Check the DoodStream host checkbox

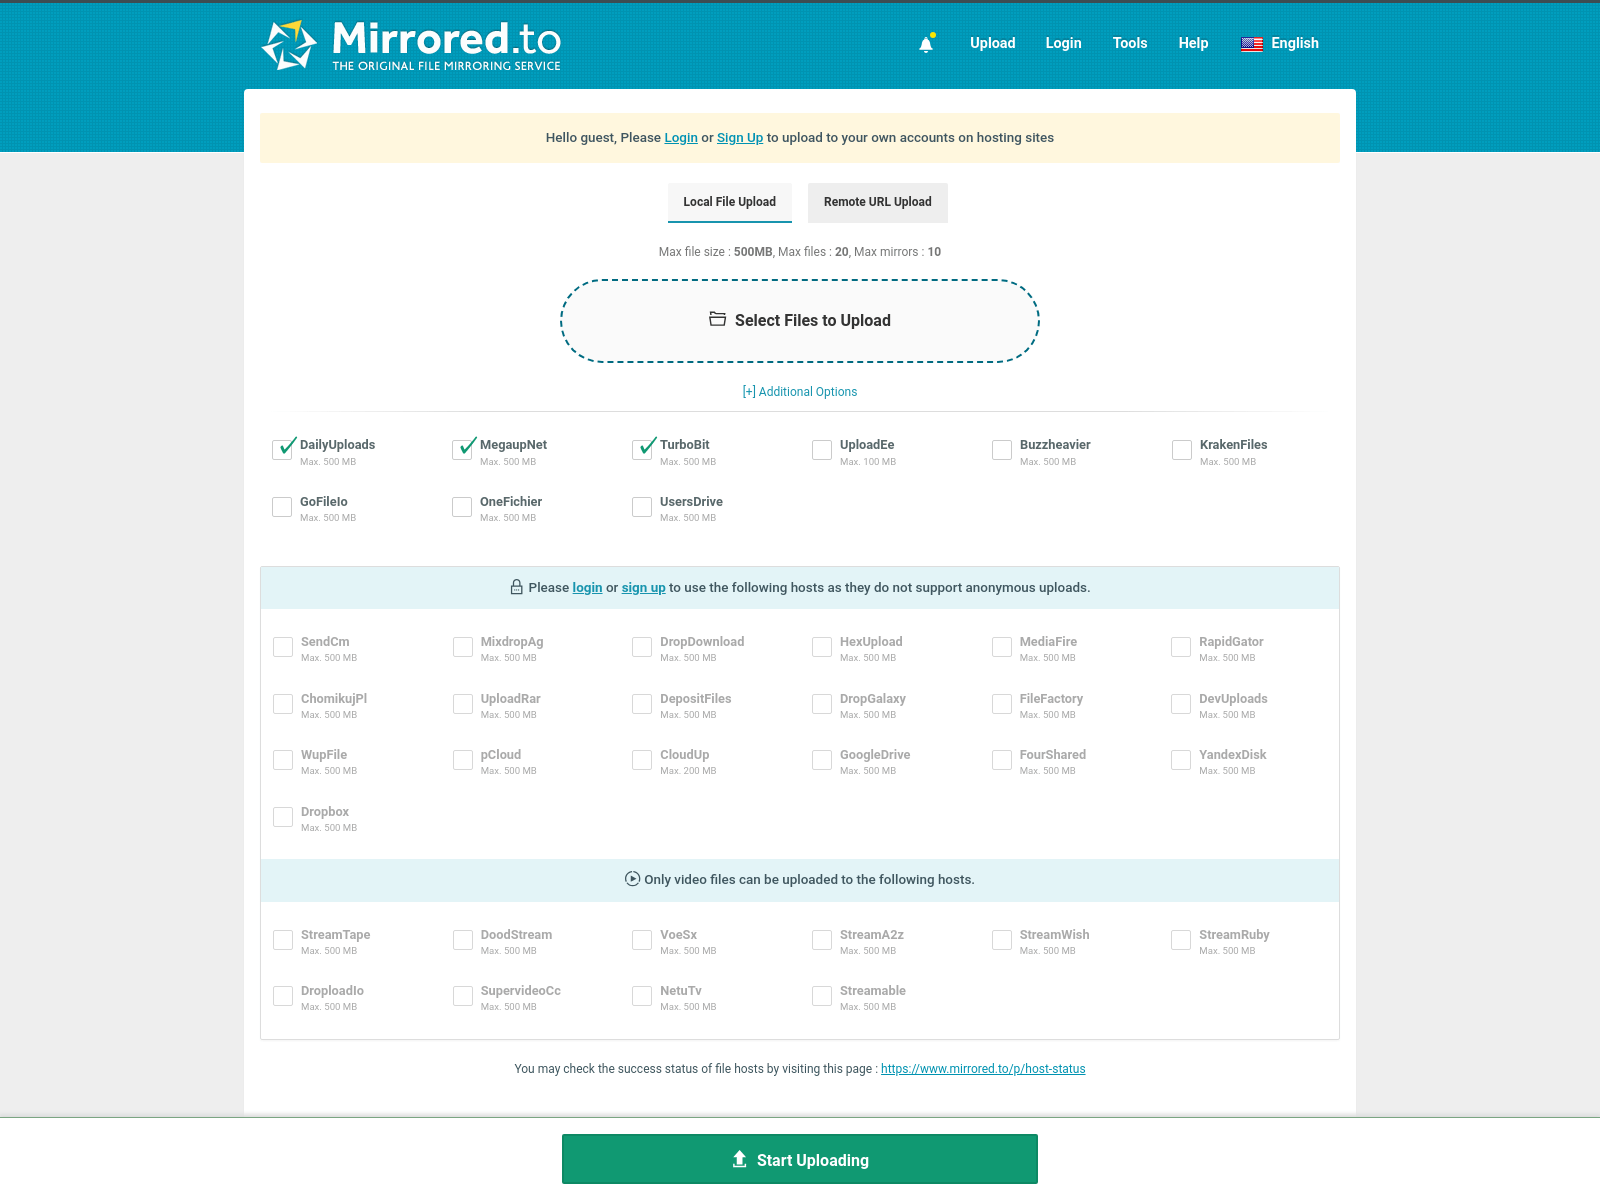463,940
